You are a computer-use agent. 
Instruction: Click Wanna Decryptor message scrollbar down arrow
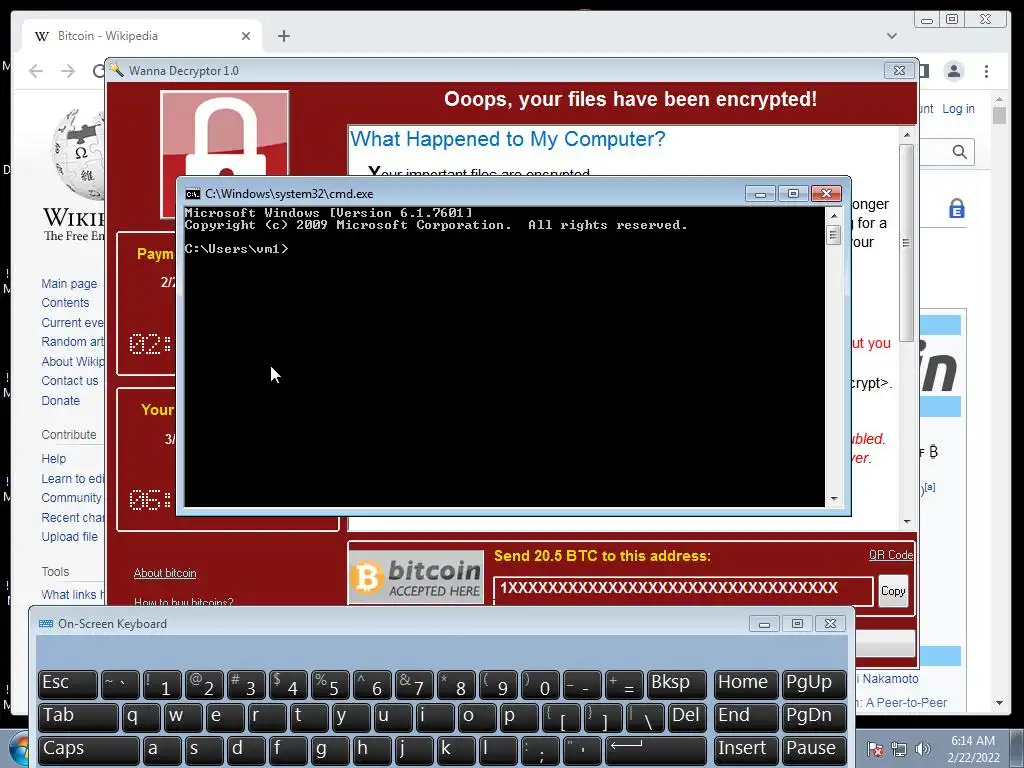(906, 522)
